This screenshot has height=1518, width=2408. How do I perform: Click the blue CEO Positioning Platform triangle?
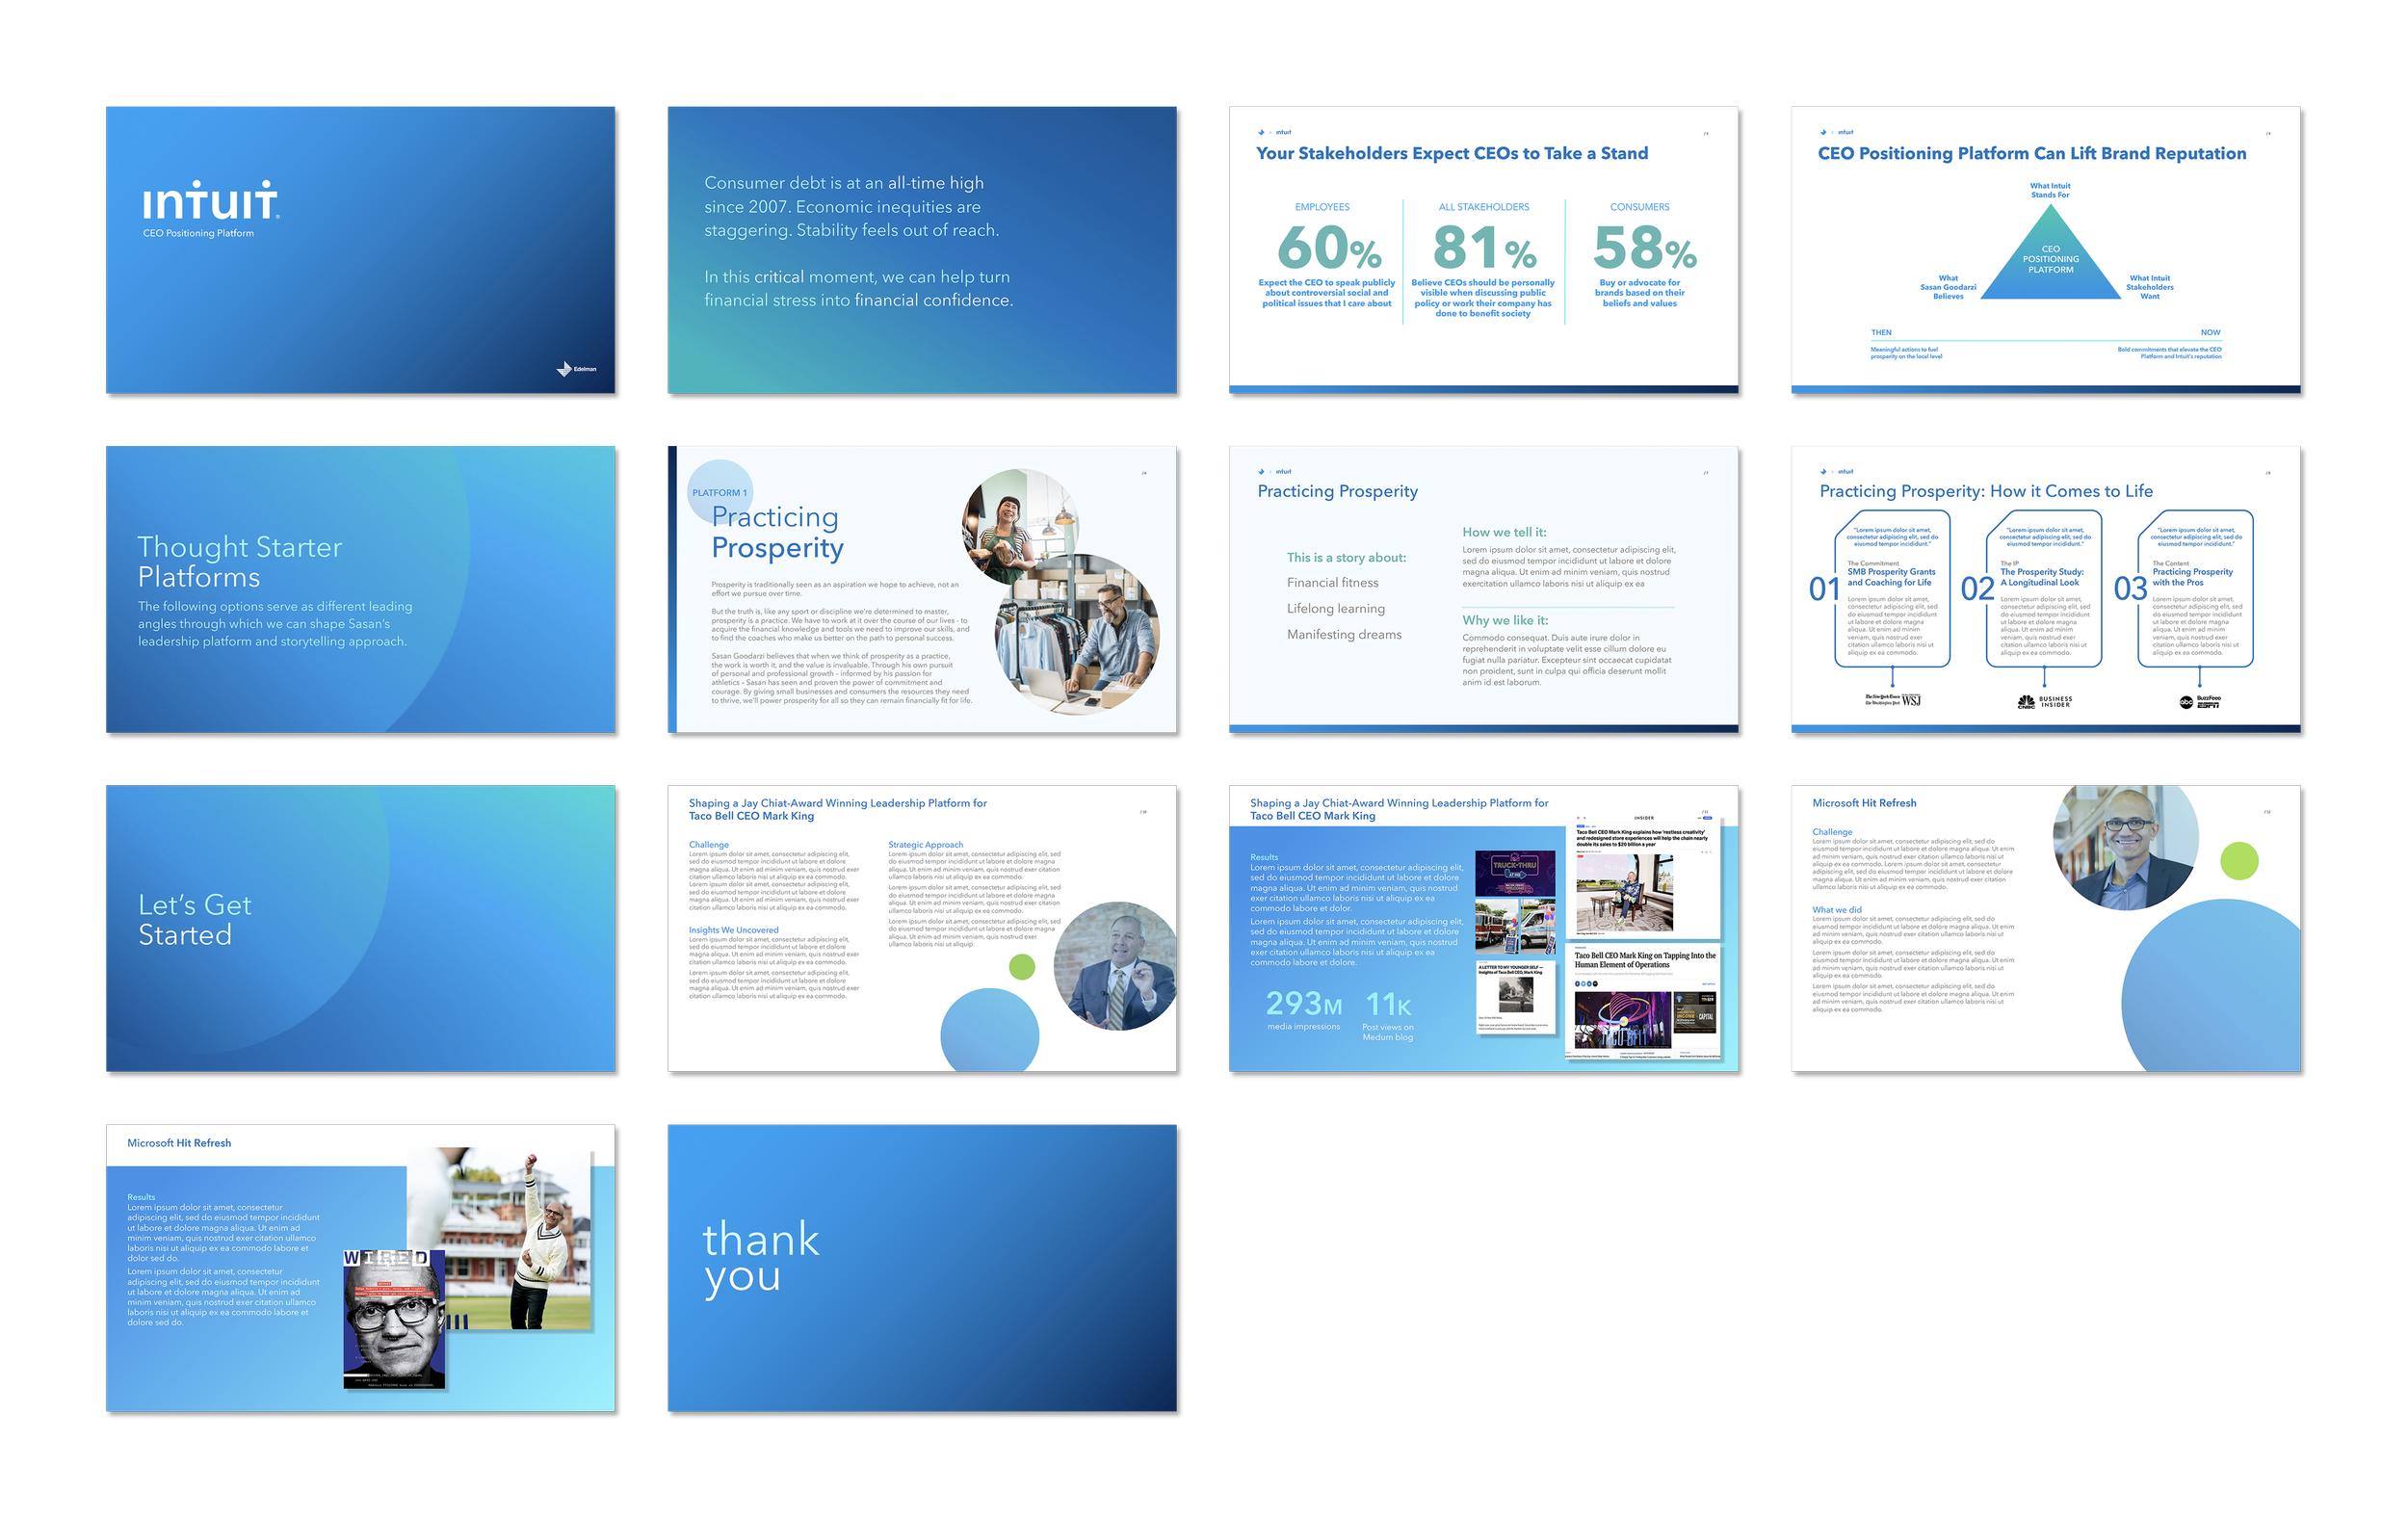pyautogui.click(x=2050, y=262)
